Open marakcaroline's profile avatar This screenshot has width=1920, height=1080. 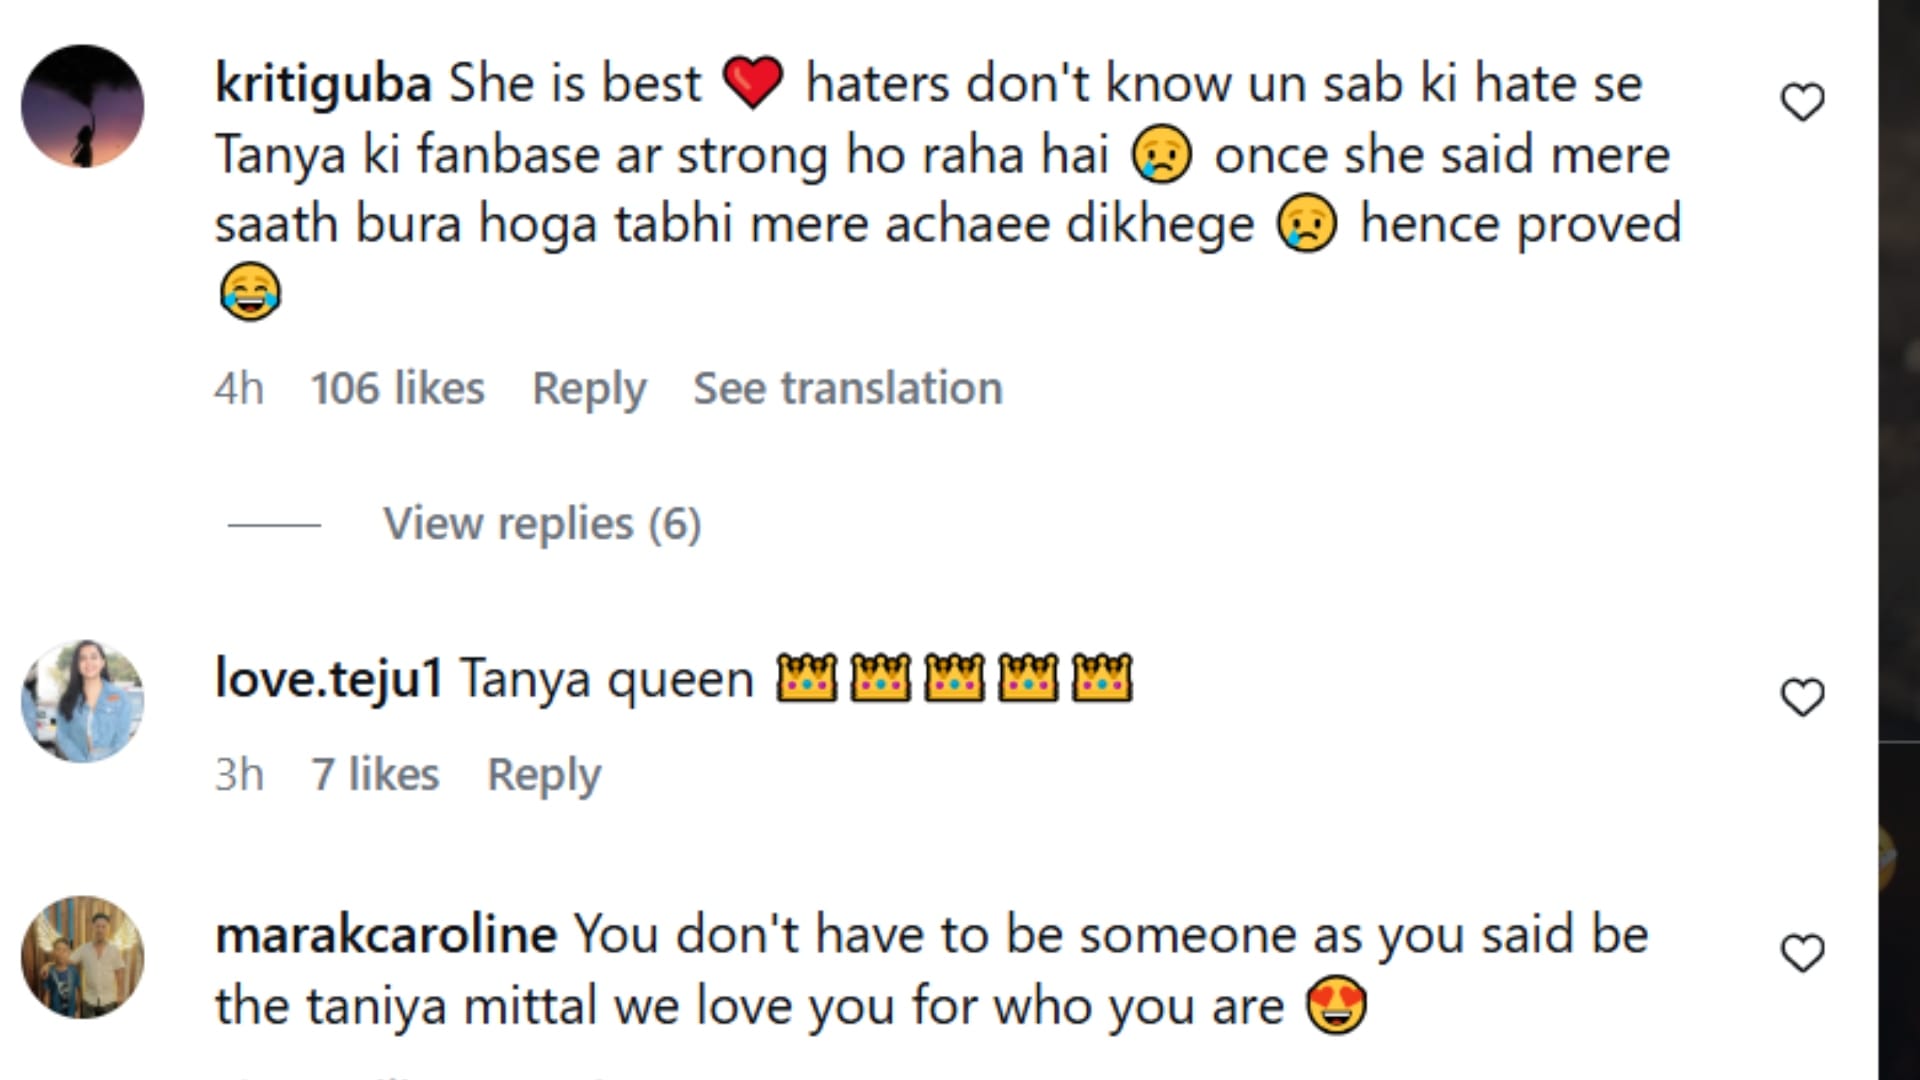coord(83,957)
